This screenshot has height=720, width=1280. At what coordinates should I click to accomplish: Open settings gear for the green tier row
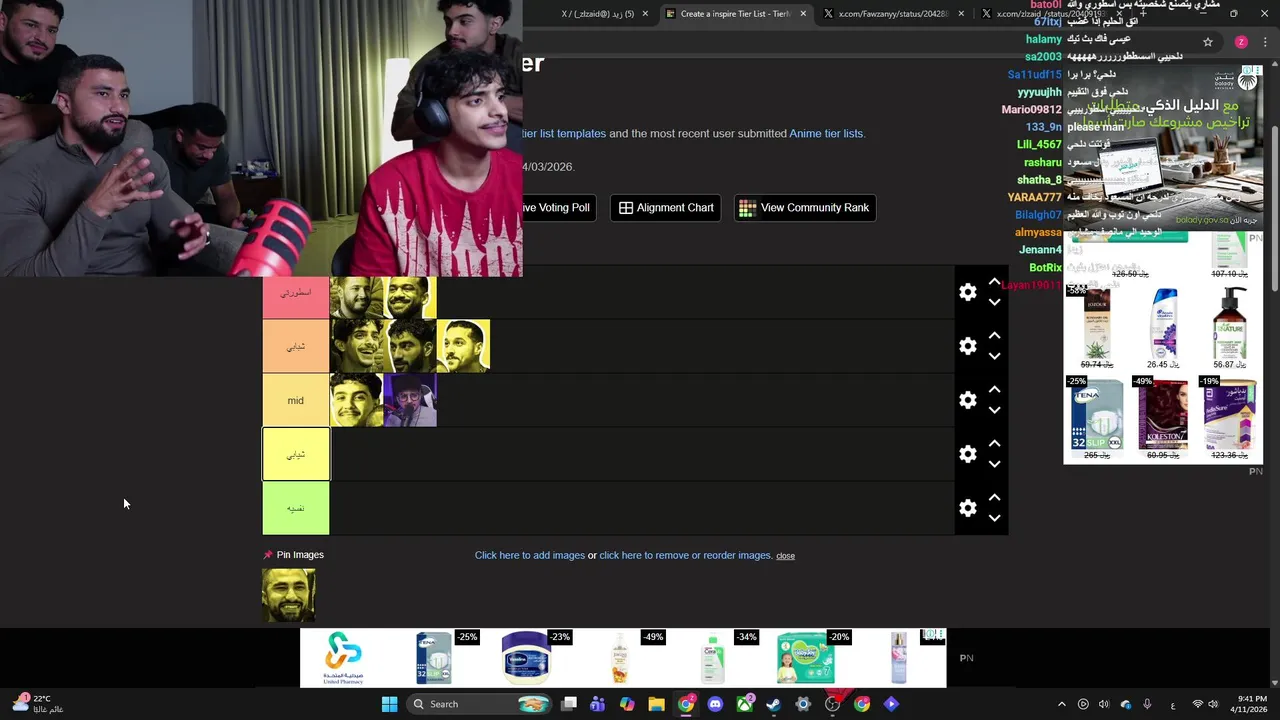(967, 508)
